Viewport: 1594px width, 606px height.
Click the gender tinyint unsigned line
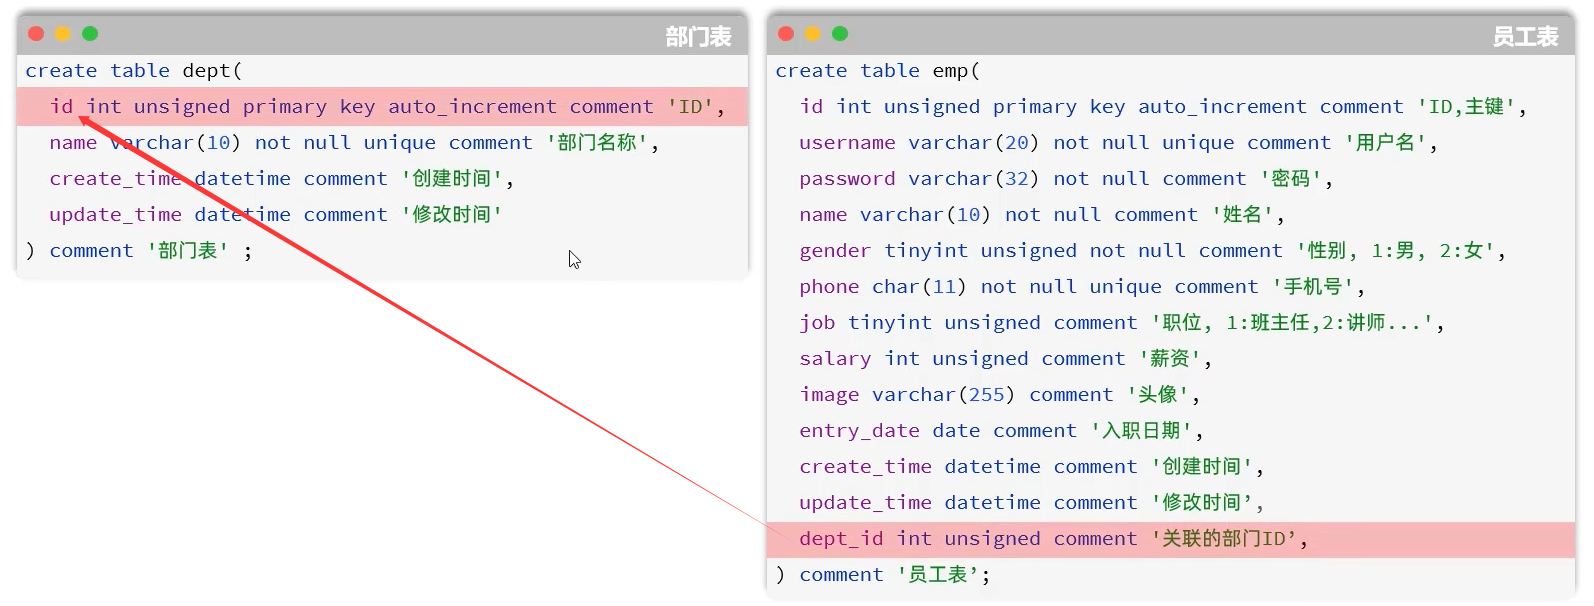click(1152, 251)
